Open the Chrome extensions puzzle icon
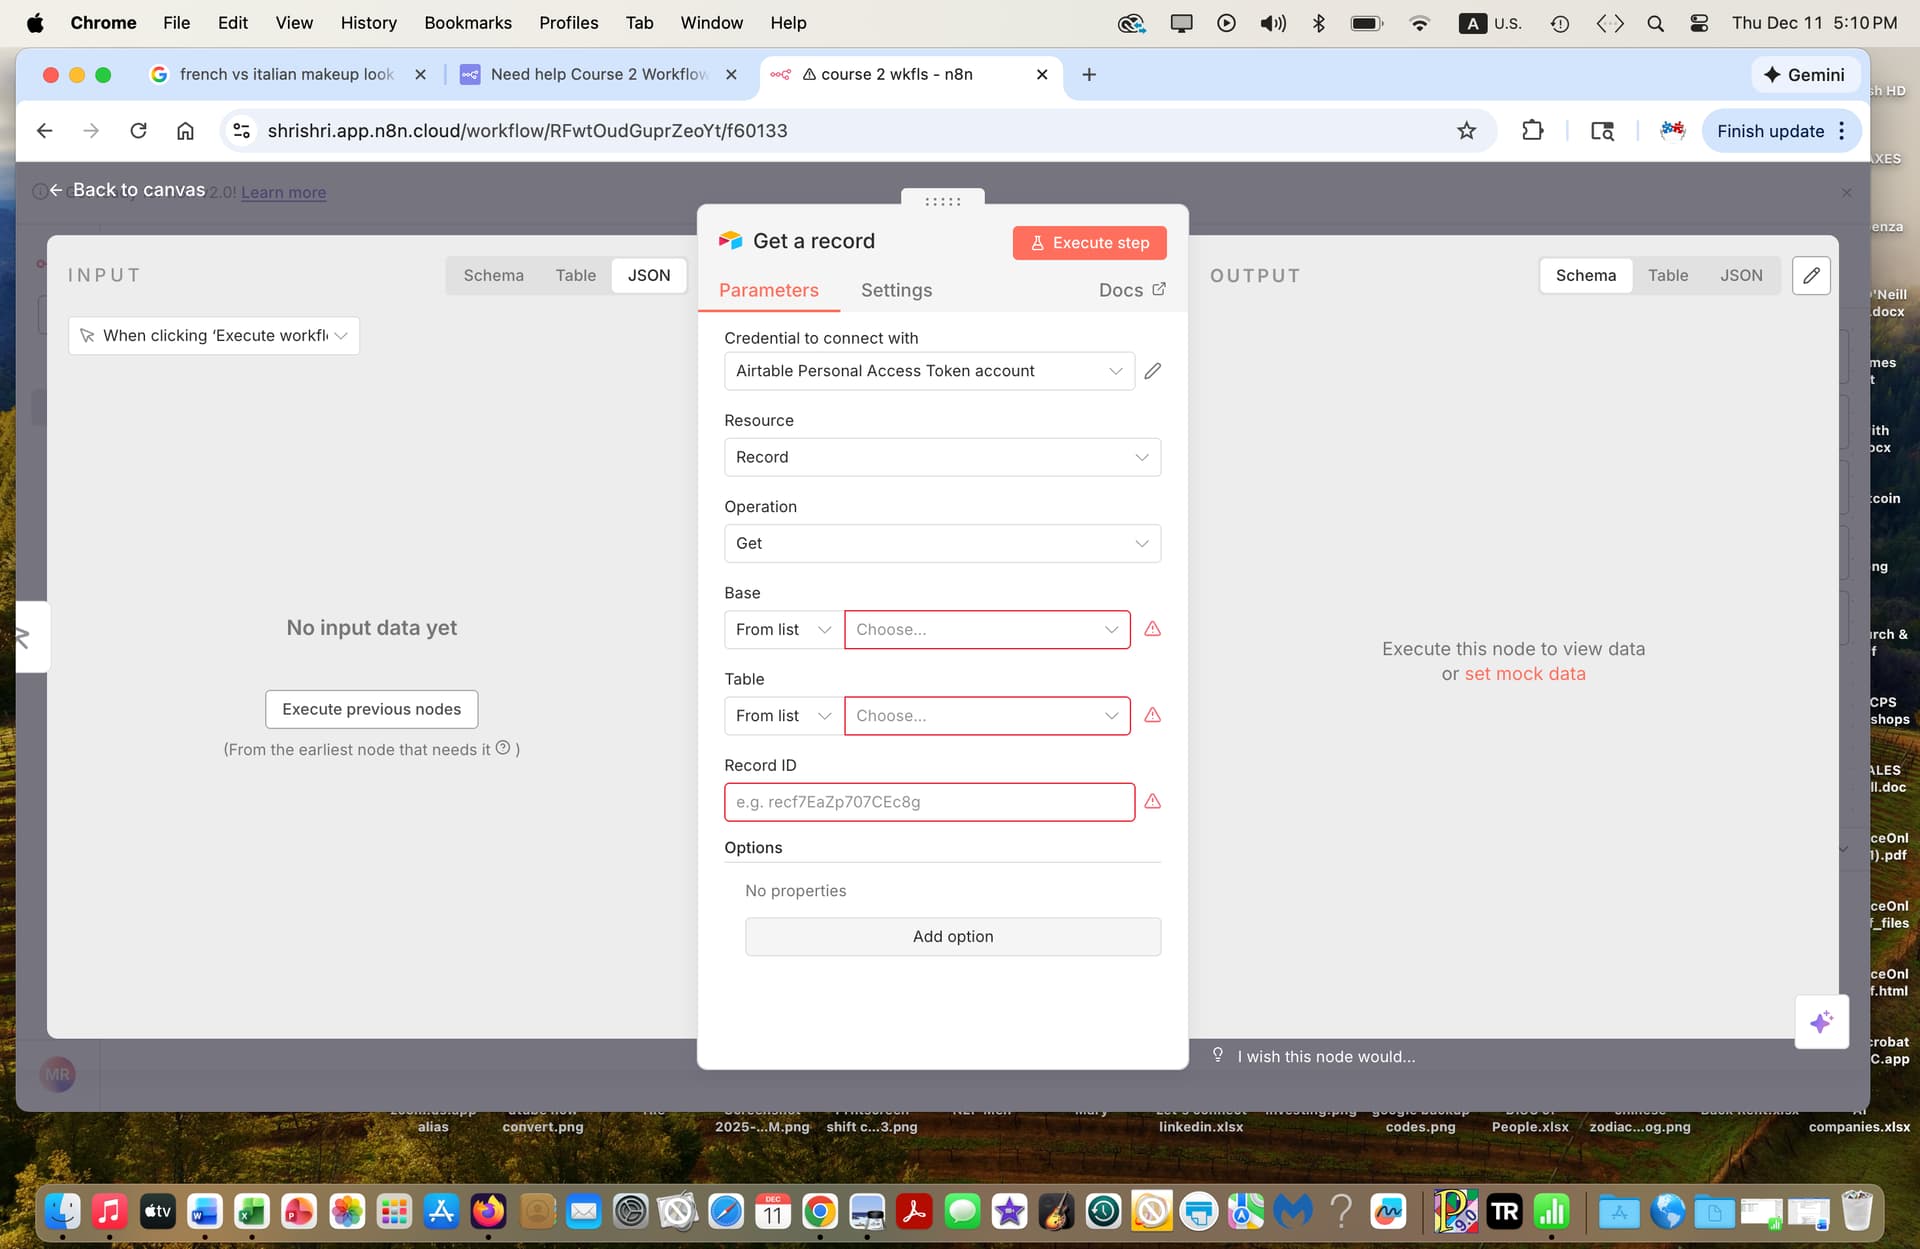Viewport: 1920px width, 1249px height. 1532,131
